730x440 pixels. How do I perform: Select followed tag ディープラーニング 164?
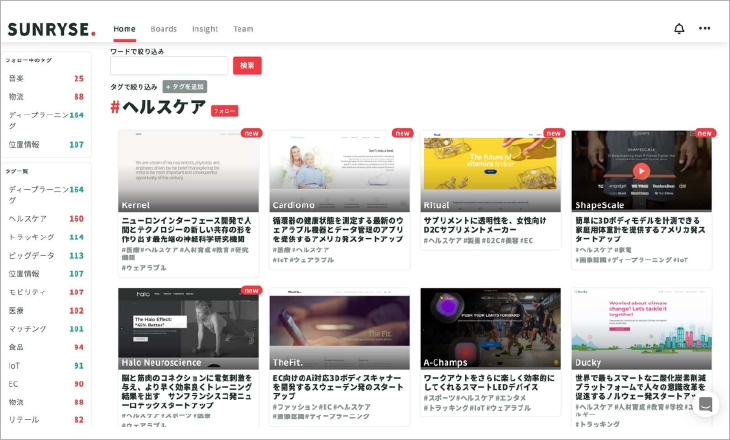(46, 120)
